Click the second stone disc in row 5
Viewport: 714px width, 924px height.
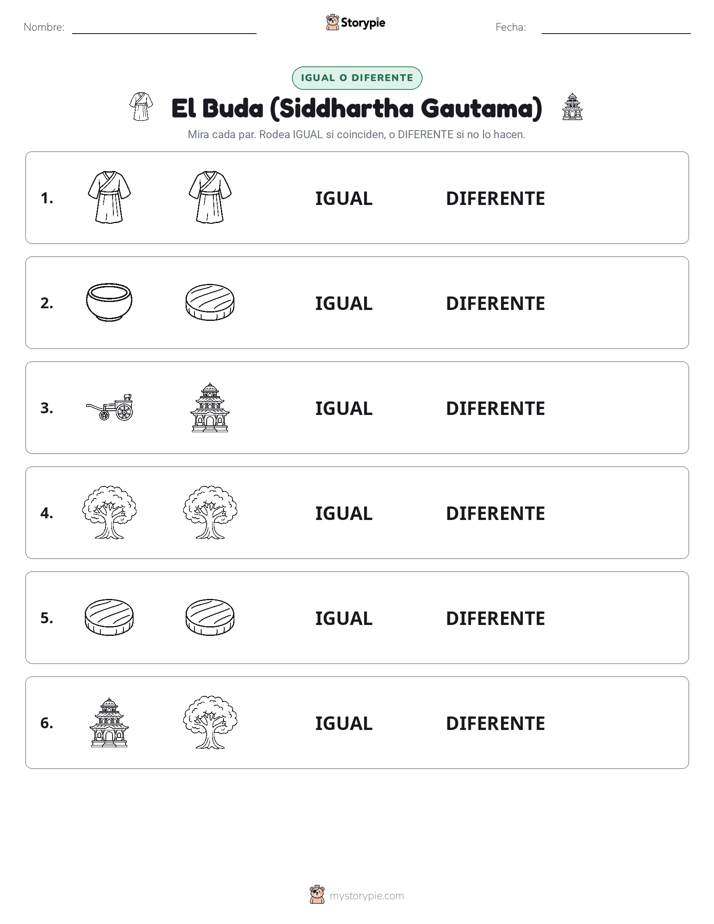click(210, 617)
